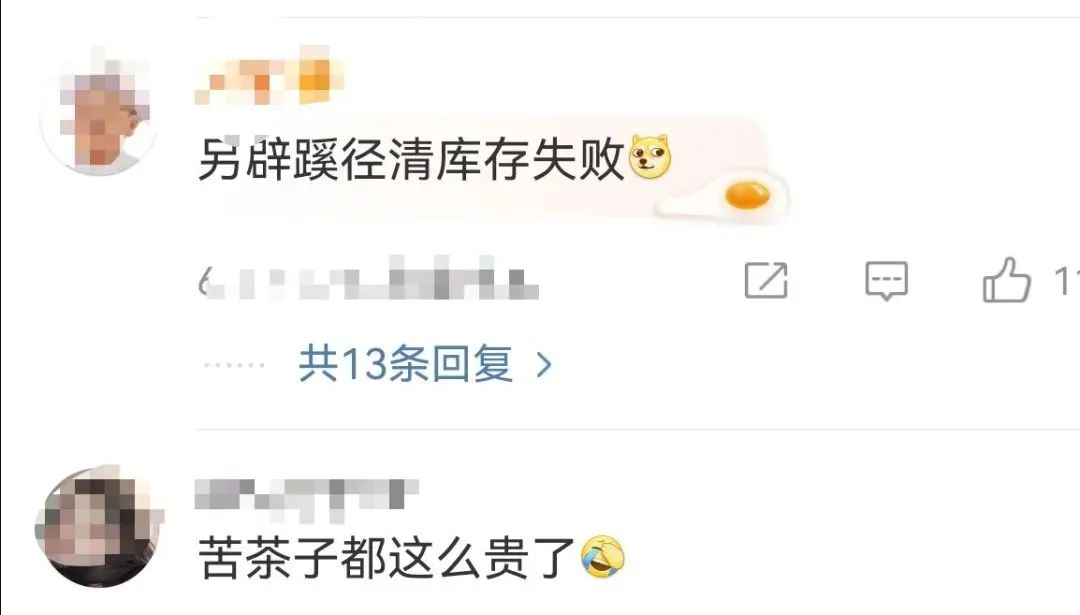This screenshot has width=1080, height=615.
Task: Tap the reply speech-bubble icon
Action: [x=886, y=281]
